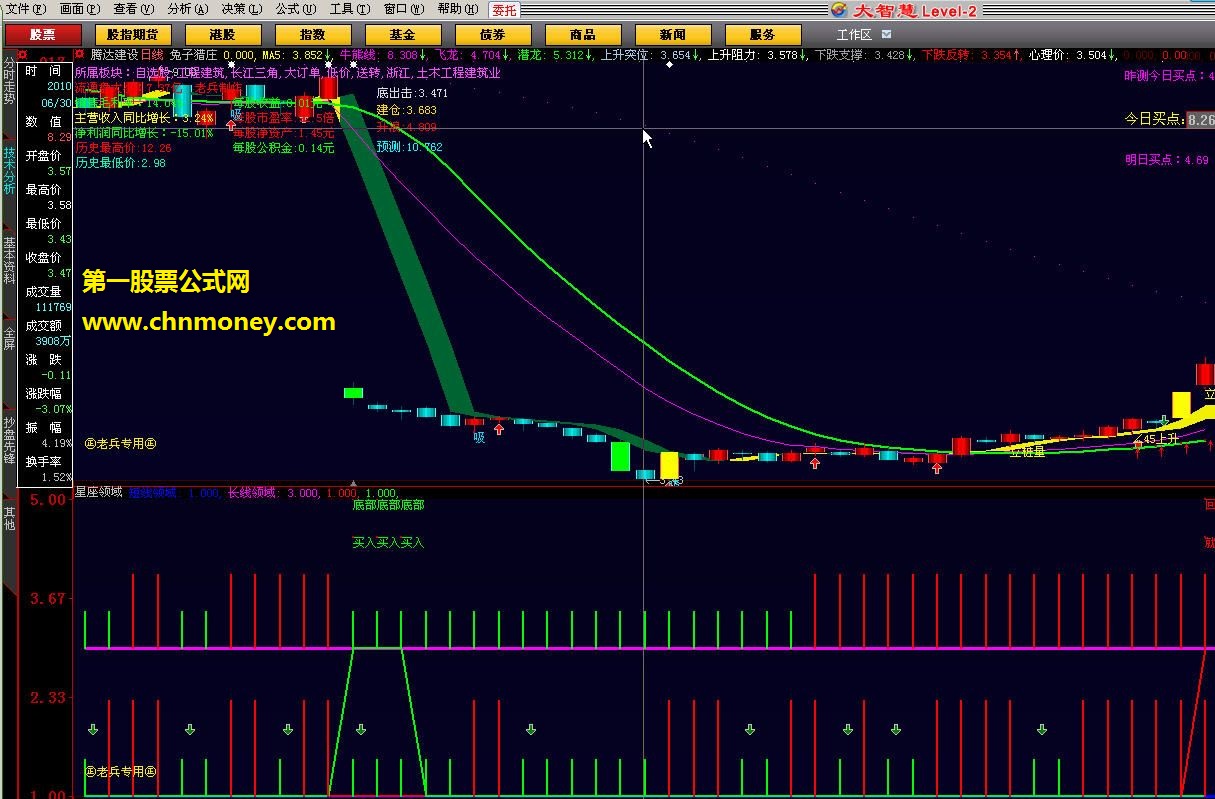The width and height of the screenshot is (1215, 799).
Task: Expand the 工作区 dropdown arrow
Action: point(886,35)
